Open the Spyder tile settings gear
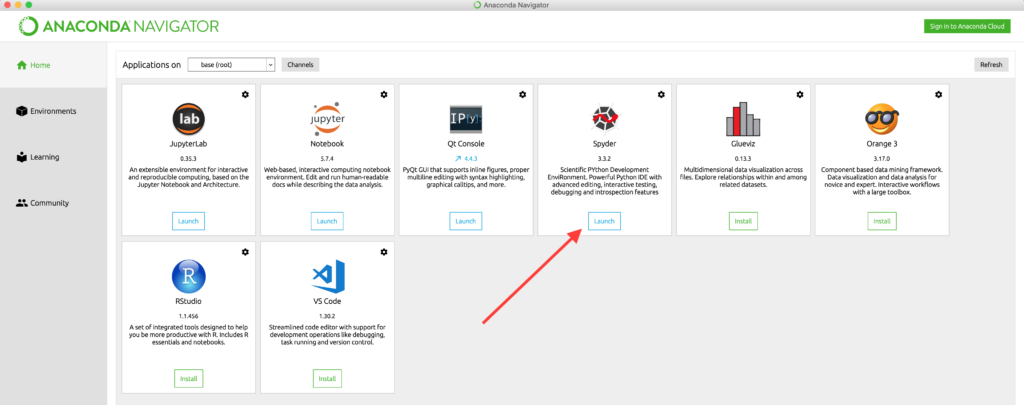 point(661,95)
